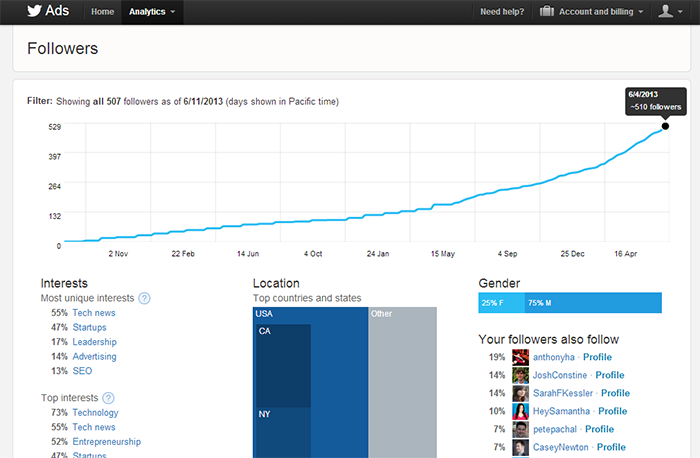Click JoshConstine's avatar thumbnail

pyautogui.click(x=520, y=375)
